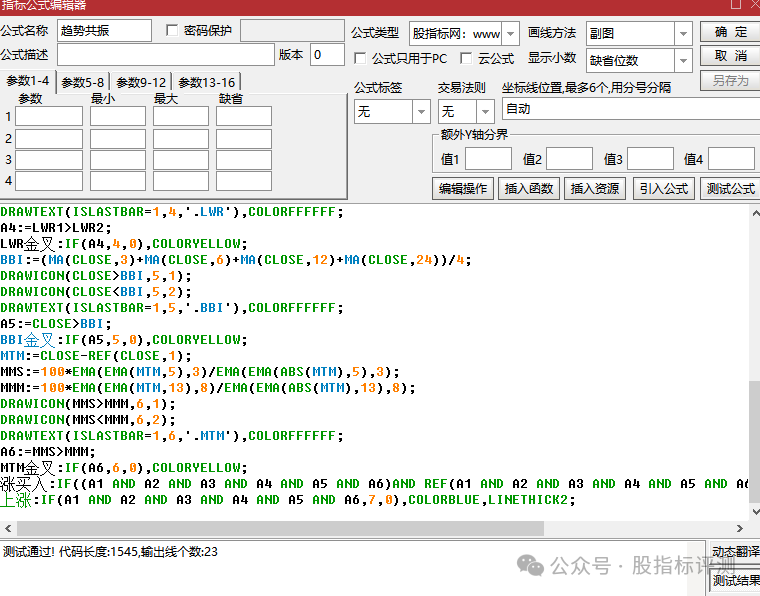The image size is (760, 596).
Task: Click the 测试公式 button
Action: 730,188
